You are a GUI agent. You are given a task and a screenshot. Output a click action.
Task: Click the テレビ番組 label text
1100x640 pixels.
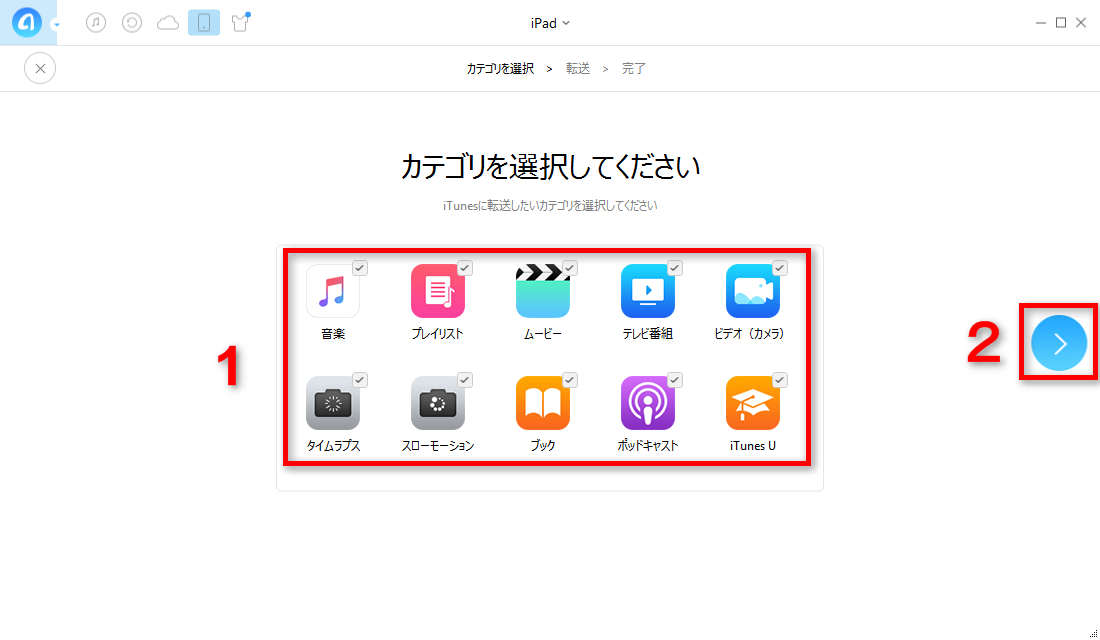648,334
